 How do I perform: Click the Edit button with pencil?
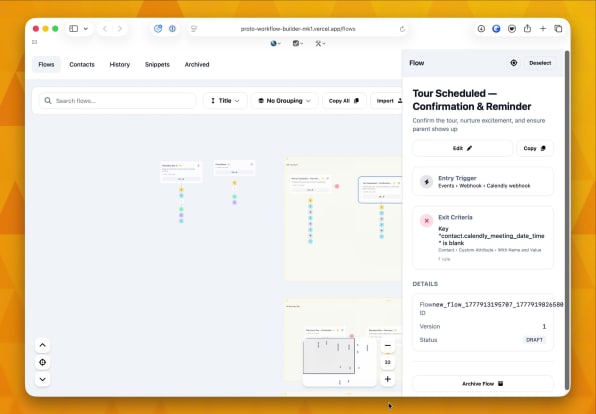click(x=463, y=148)
